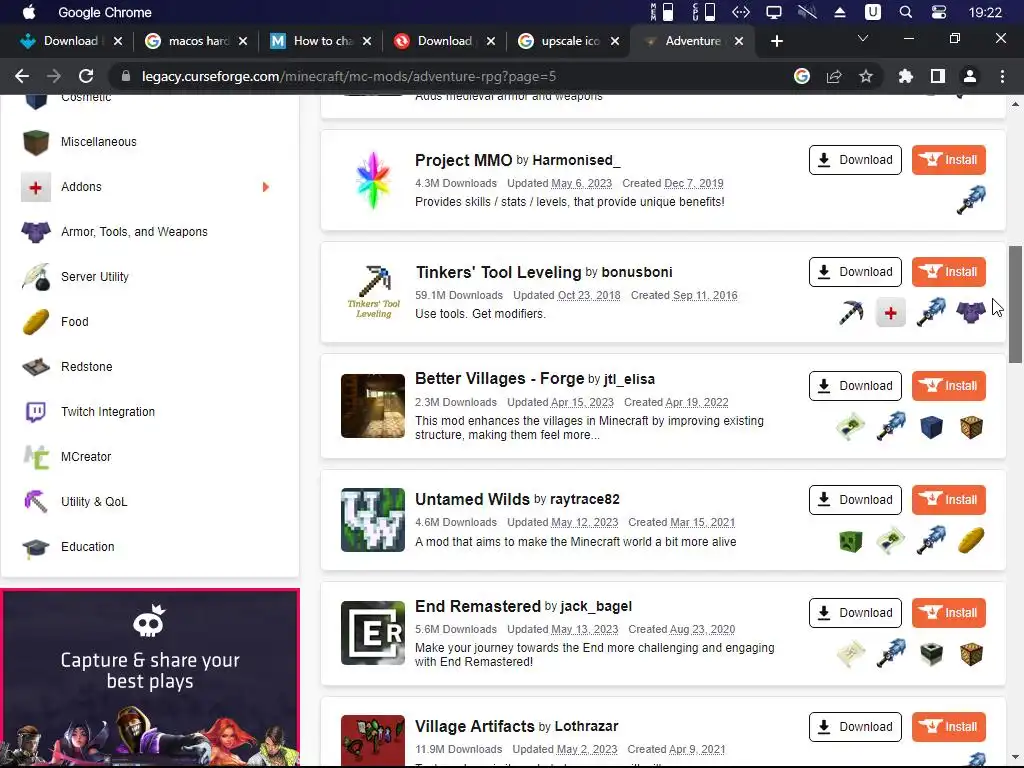Viewport: 1024px width, 768px height.
Task: Click bread food icon on Untamed Wilds
Action: 971,541
